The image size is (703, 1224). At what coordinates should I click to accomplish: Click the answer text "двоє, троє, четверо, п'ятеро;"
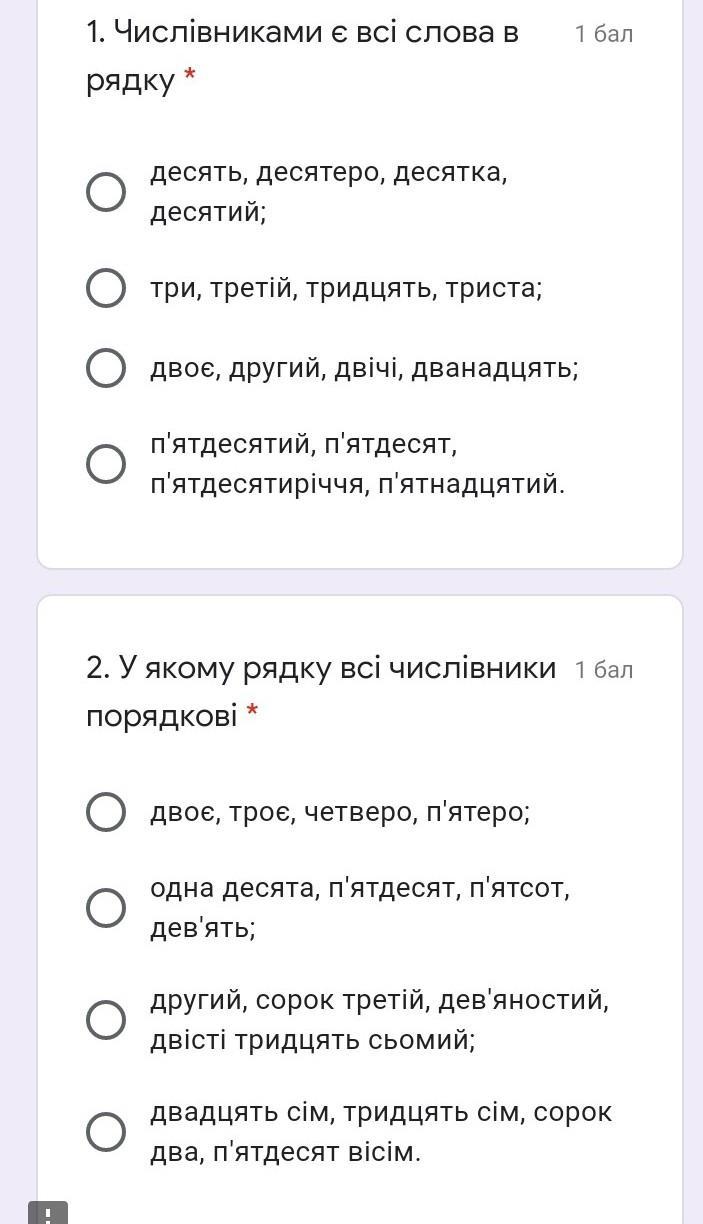tap(340, 812)
